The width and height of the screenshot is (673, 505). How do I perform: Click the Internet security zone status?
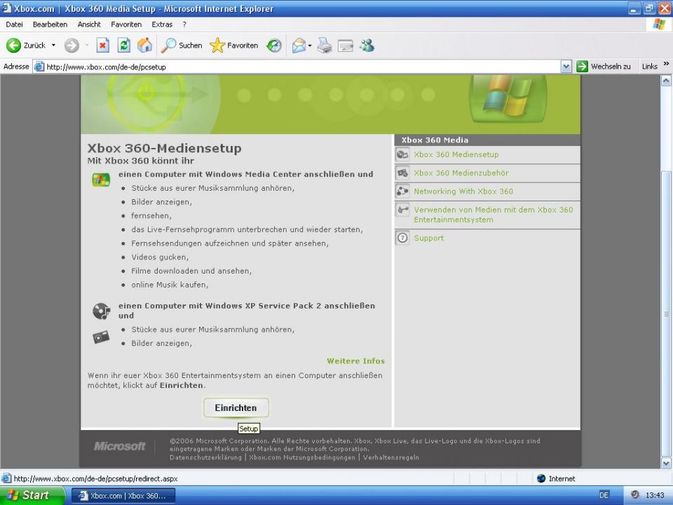(556, 478)
